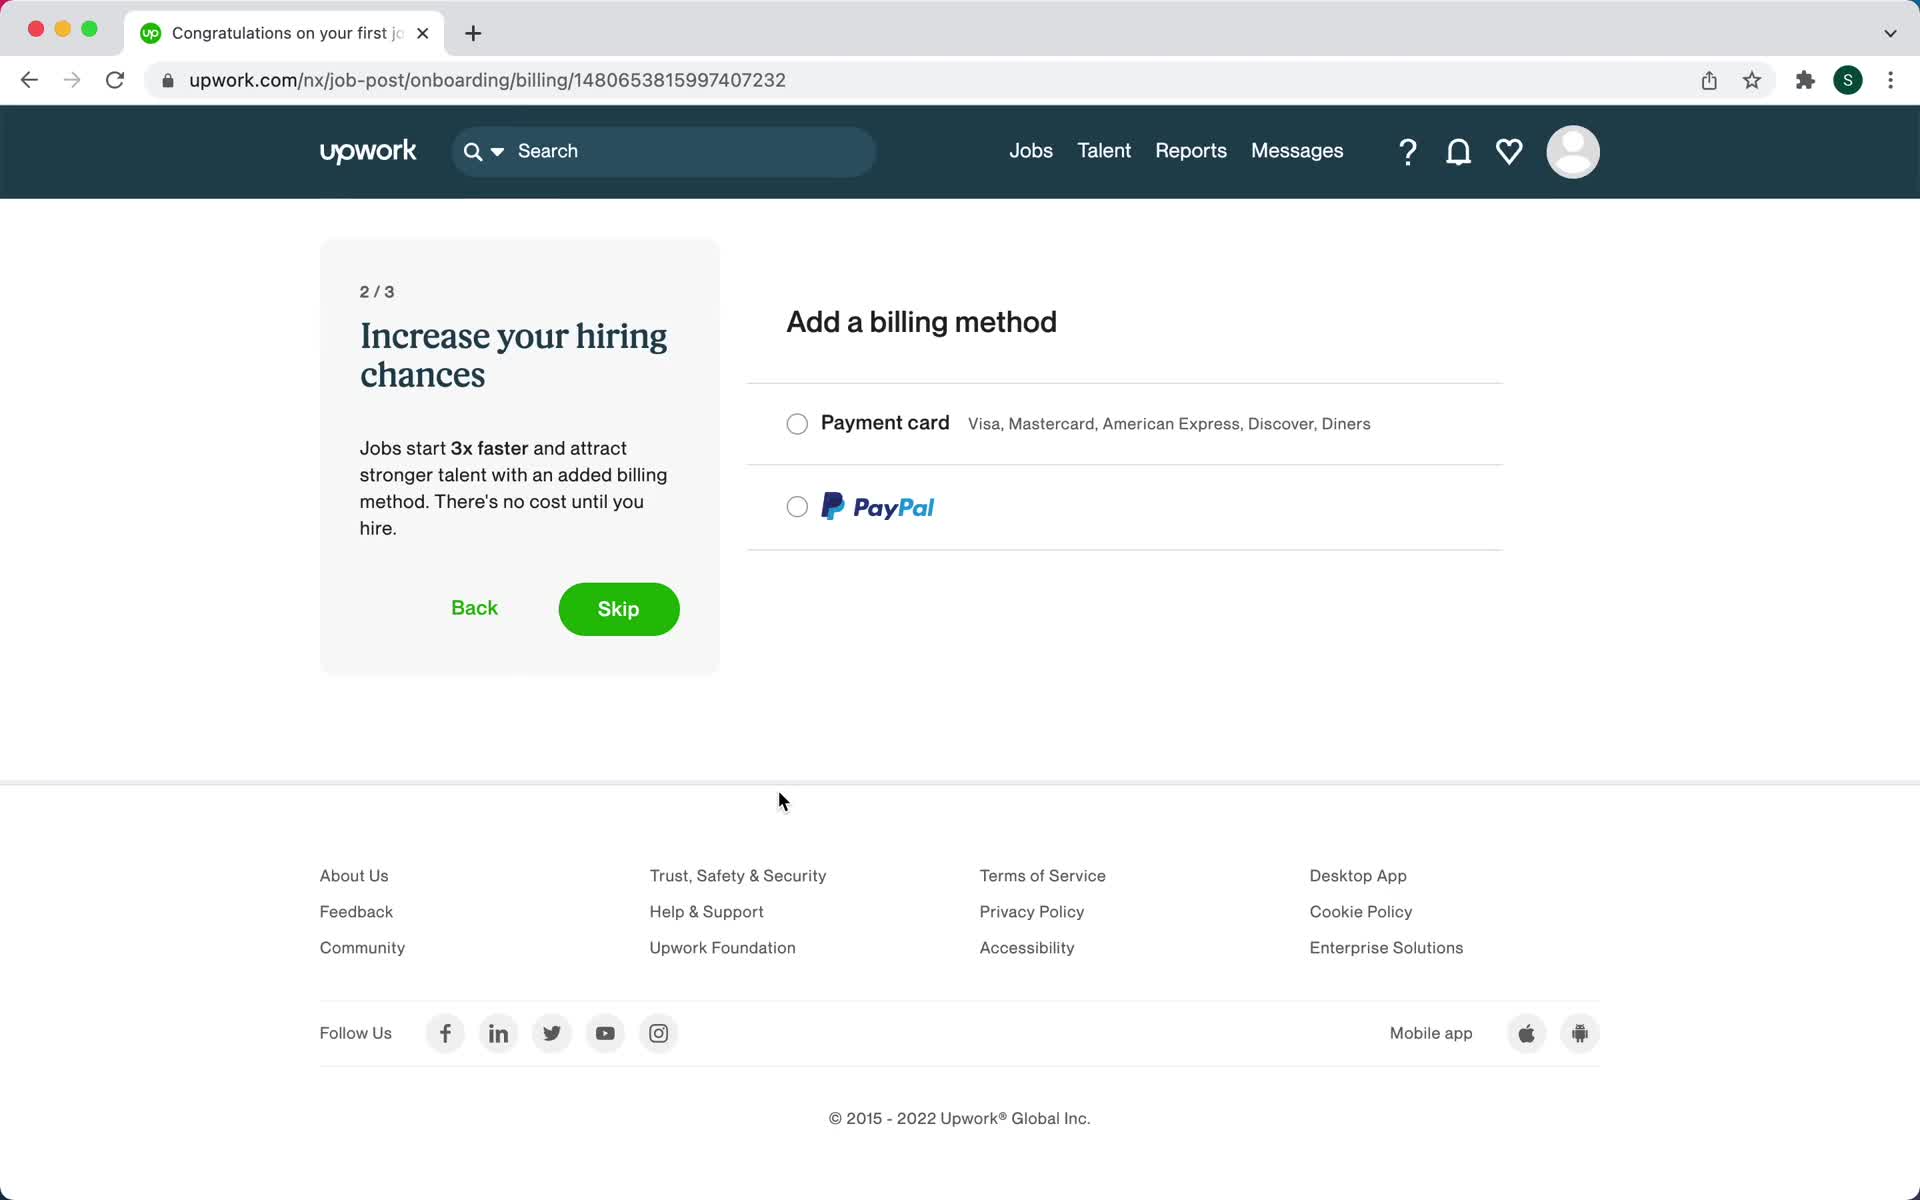Image resolution: width=1920 pixels, height=1200 pixels.
Task: Click the user profile avatar icon
Action: (1572, 151)
